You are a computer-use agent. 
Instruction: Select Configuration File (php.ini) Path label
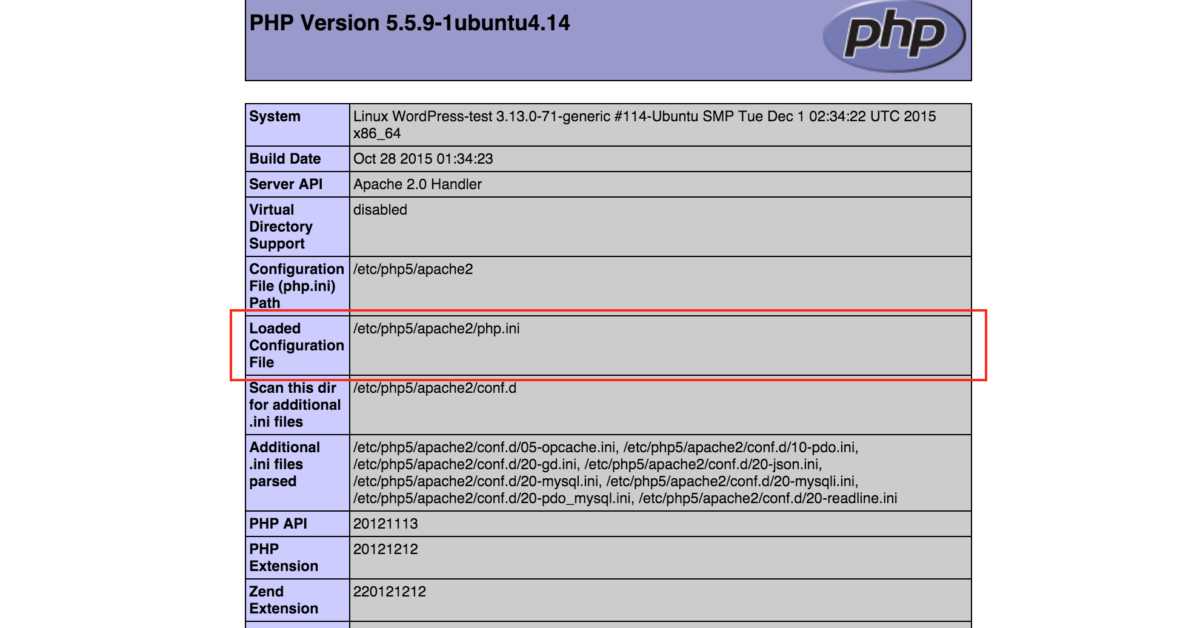297,286
